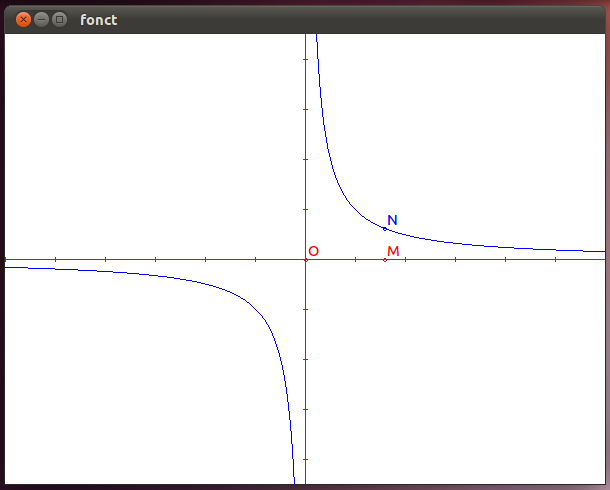Click the red label M
The image size is (610, 490).
pos(393,251)
